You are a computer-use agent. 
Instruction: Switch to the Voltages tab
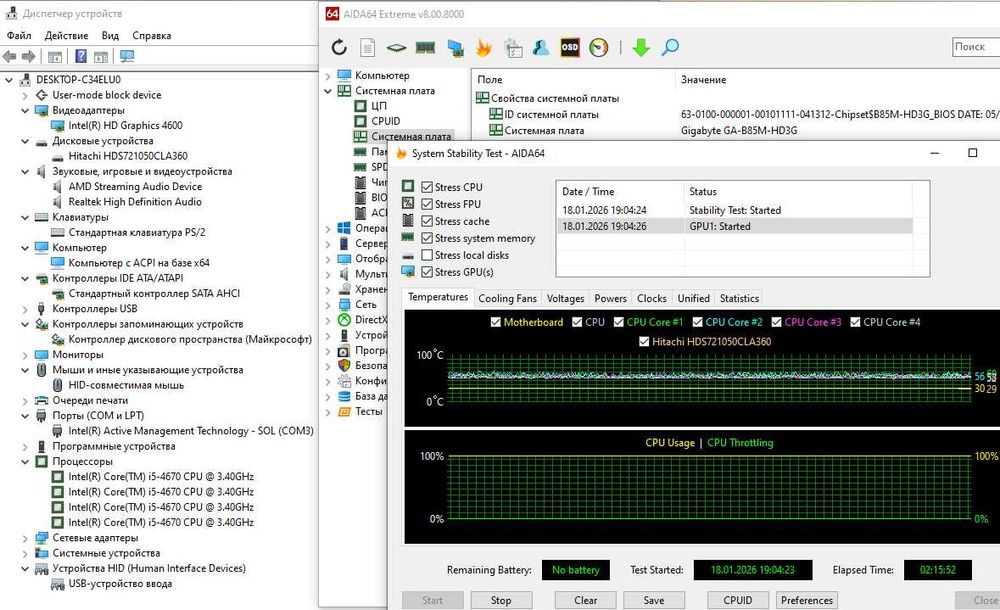click(x=565, y=299)
